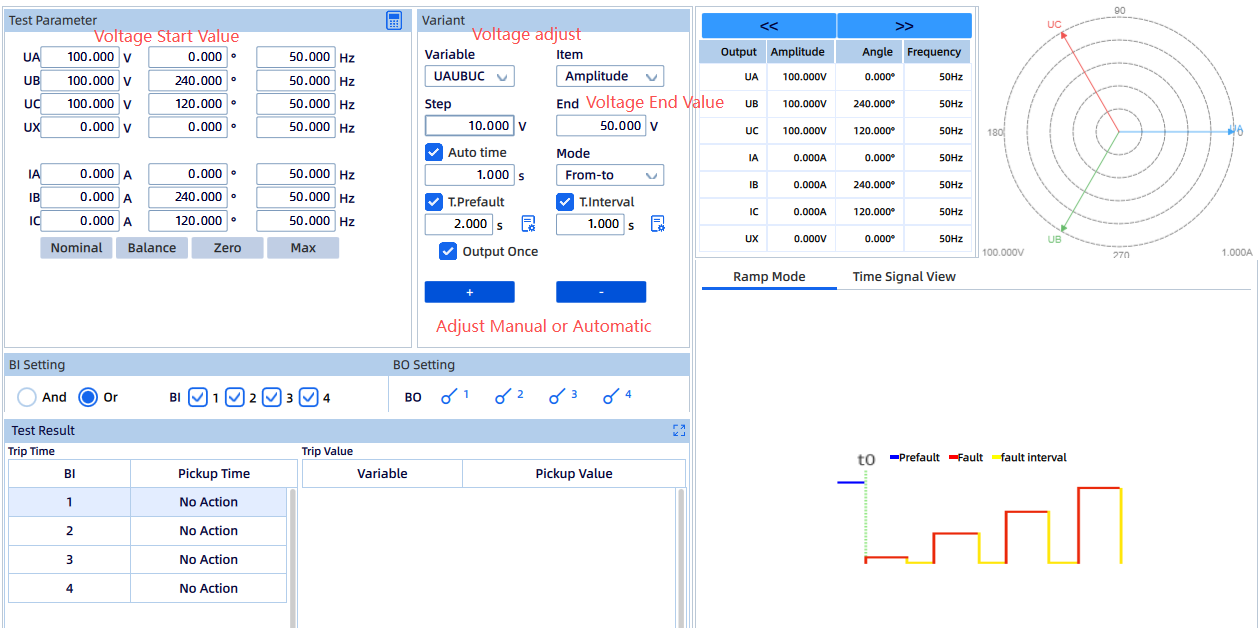The image size is (1259, 628).
Task: Open the Item dropdown showing Amplitude
Action: pyautogui.click(x=609, y=76)
